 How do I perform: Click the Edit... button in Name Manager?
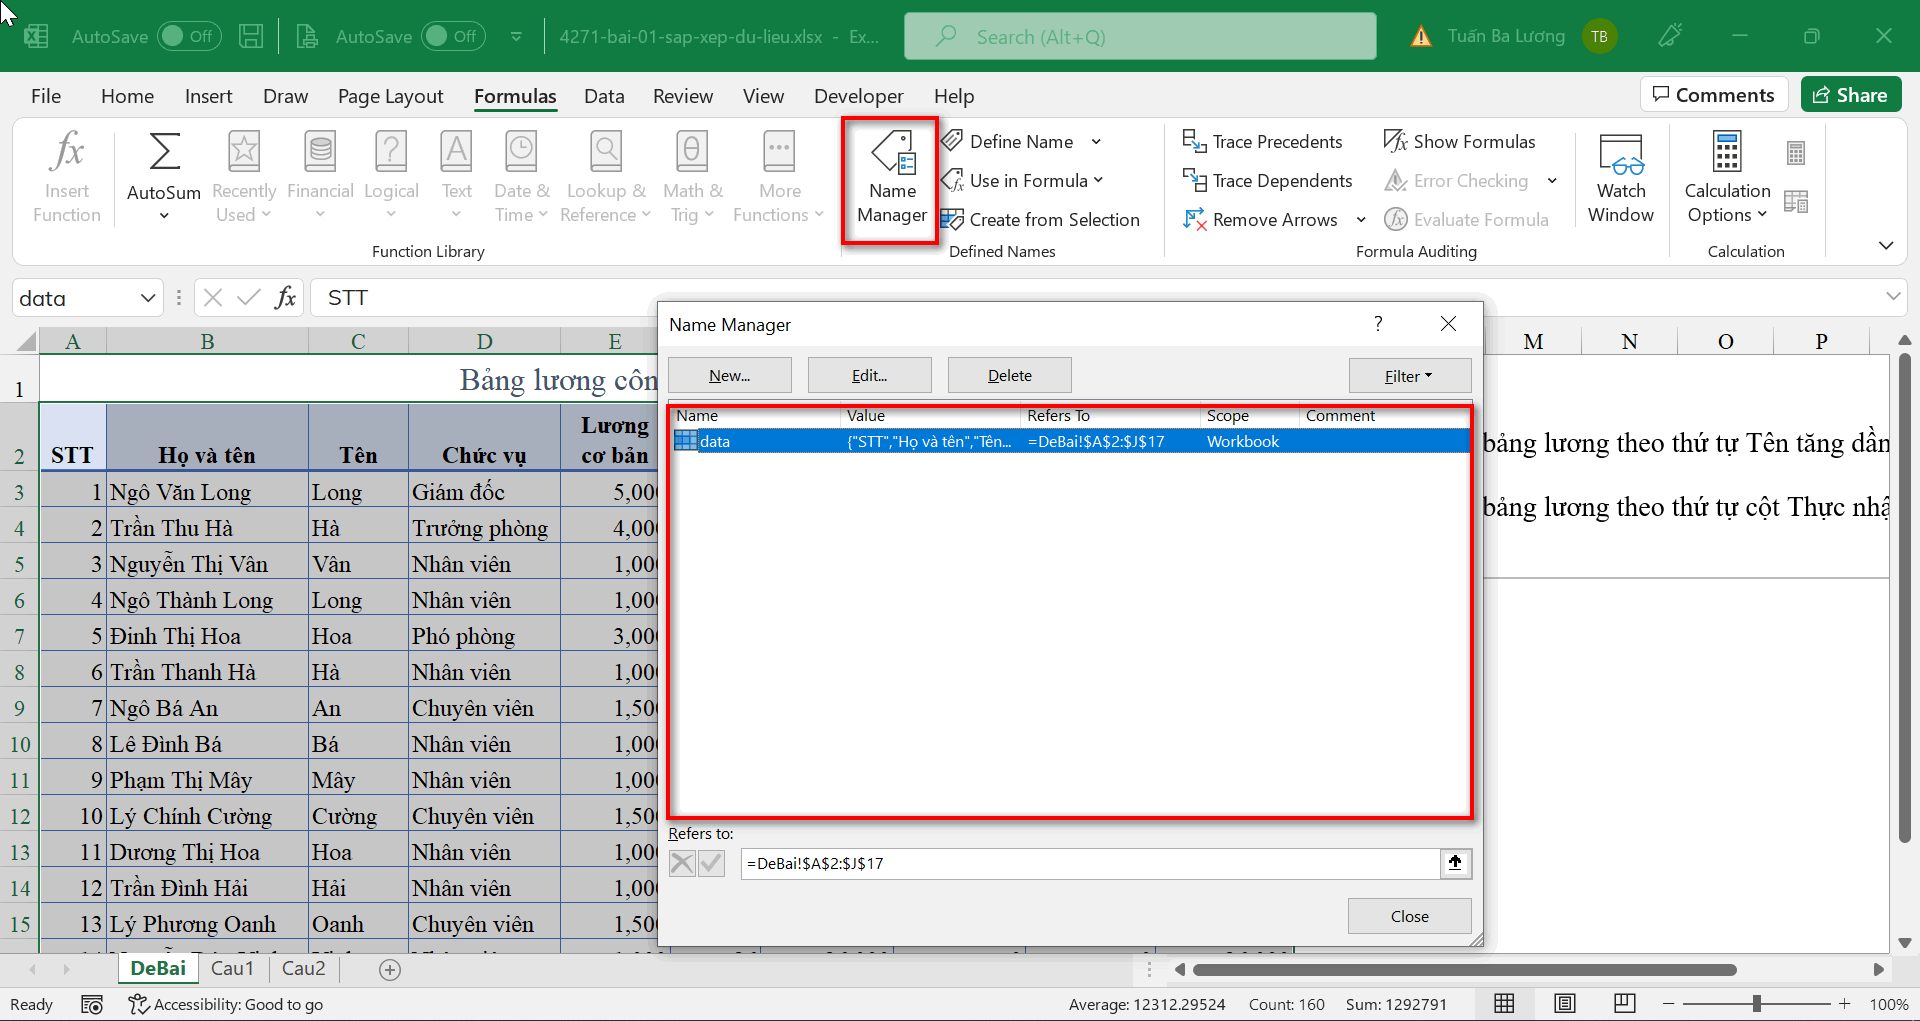click(869, 376)
